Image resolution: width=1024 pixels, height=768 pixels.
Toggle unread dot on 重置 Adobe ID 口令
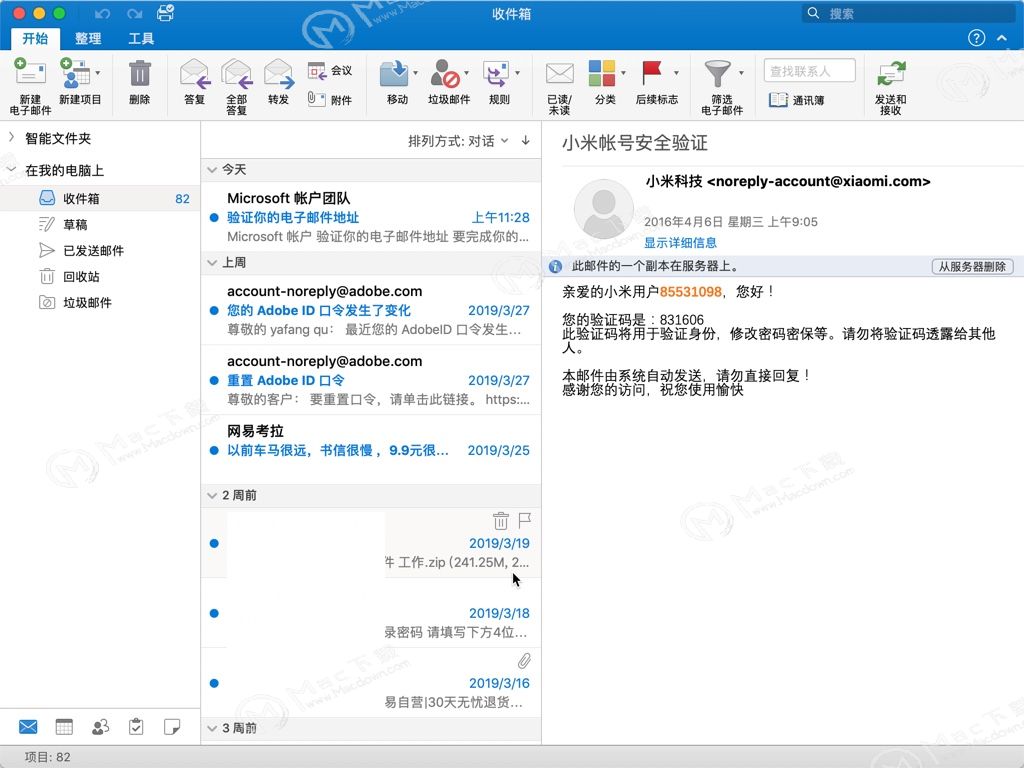(x=214, y=381)
